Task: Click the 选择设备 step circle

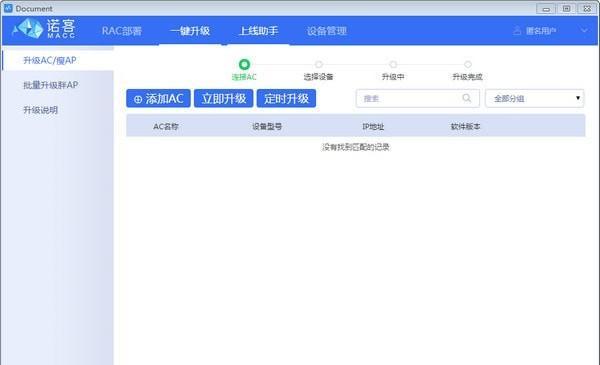Action: coord(318,64)
